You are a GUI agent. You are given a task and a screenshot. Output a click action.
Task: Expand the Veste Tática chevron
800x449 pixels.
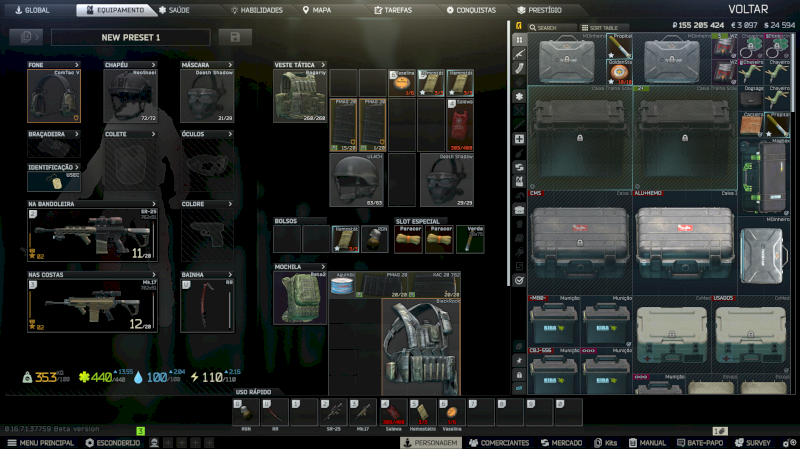click(x=323, y=65)
